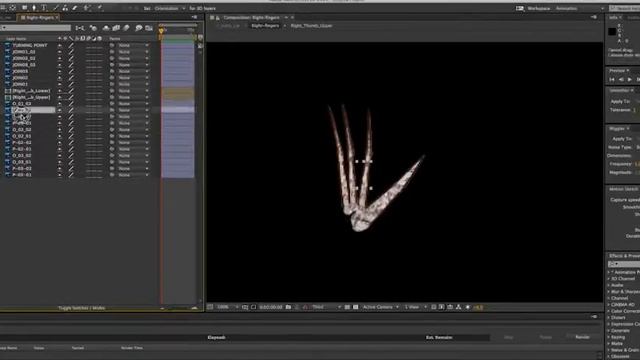The height and width of the screenshot is (360, 640).
Task: Select the Info panel tab
Action: point(613,18)
